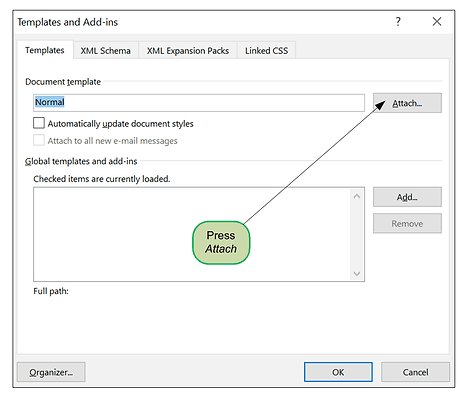The height and width of the screenshot is (419, 464).
Task: Open the Organizer... dialog
Action: (51, 372)
